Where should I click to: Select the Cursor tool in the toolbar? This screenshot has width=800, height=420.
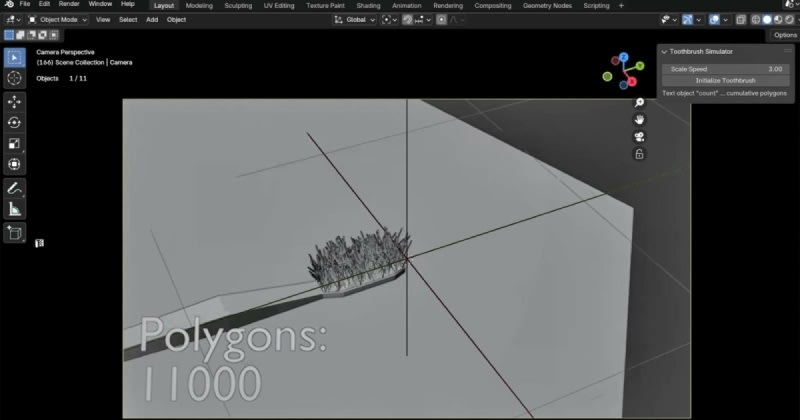point(15,77)
